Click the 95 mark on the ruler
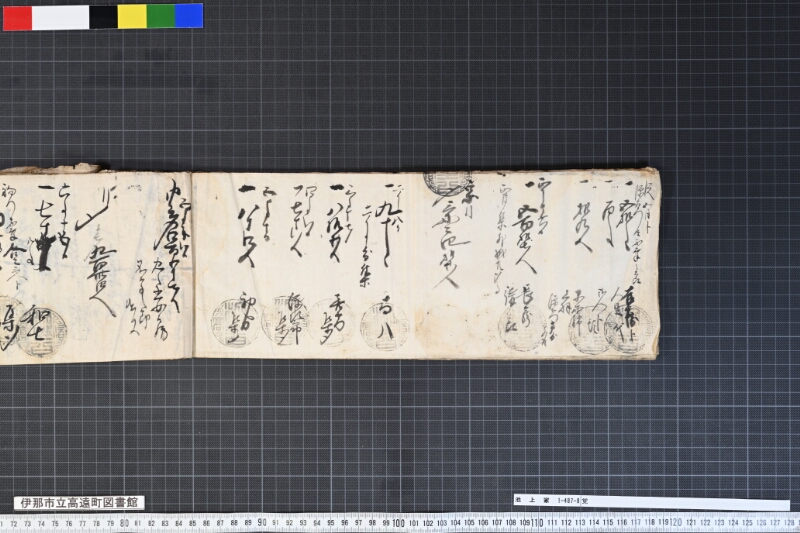The width and height of the screenshot is (800, 533). point(331,523)
